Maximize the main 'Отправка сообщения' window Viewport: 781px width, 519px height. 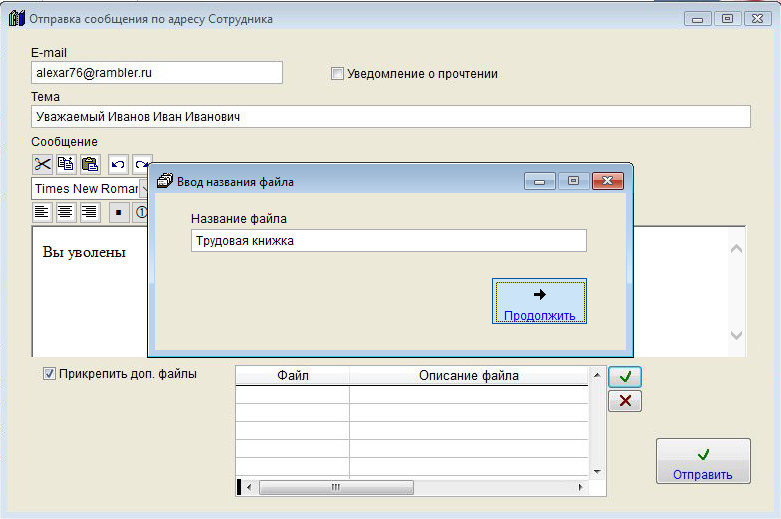coord(727,19)
